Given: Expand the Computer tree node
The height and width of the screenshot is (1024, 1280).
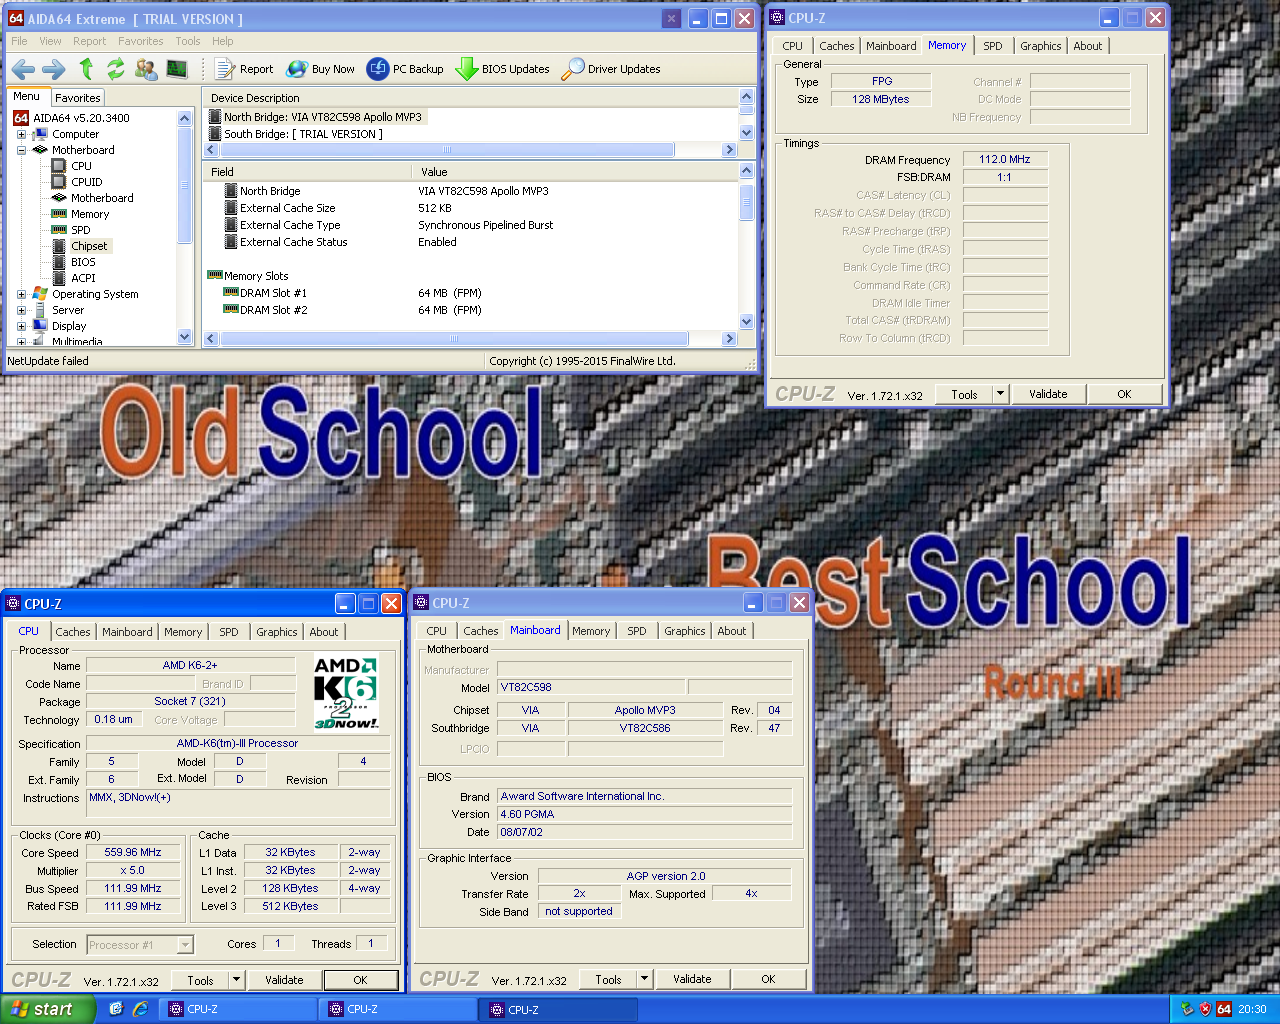Looking at the screenshot, I should [21, 134].
